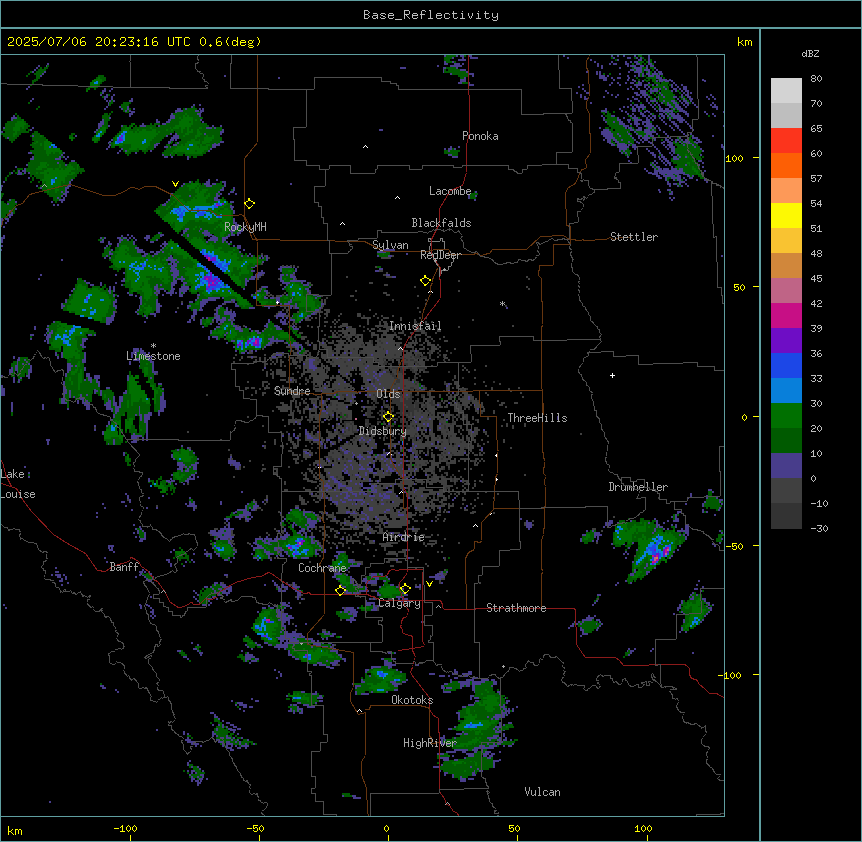Click the yellow diamond marker between Olds and Didsbury

(x=388, y=416)
